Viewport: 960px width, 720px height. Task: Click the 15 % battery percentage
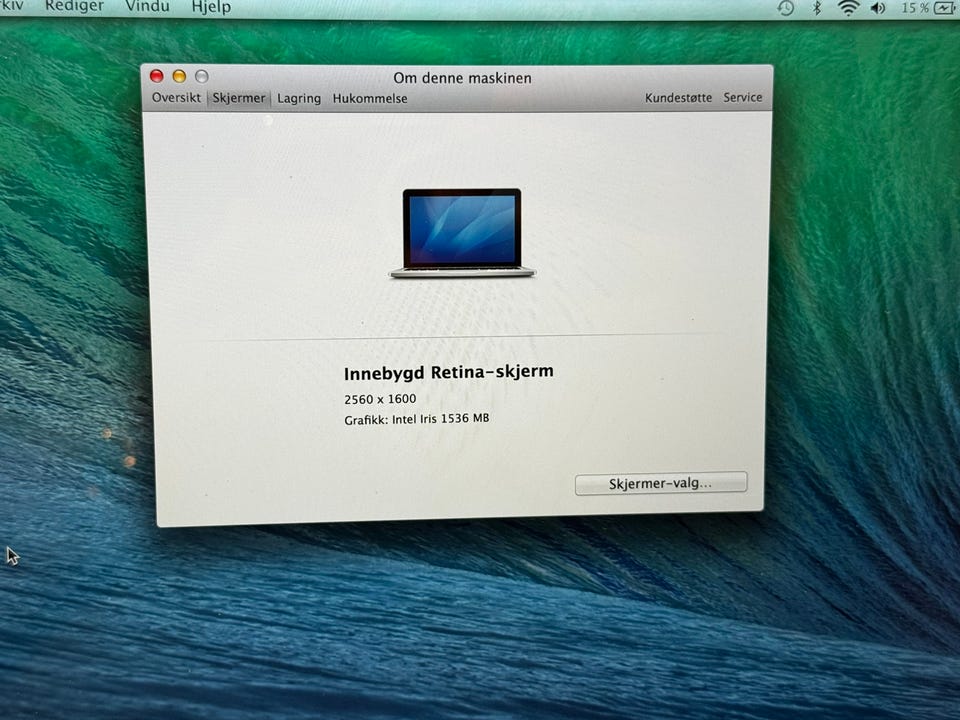pos(915,8)
